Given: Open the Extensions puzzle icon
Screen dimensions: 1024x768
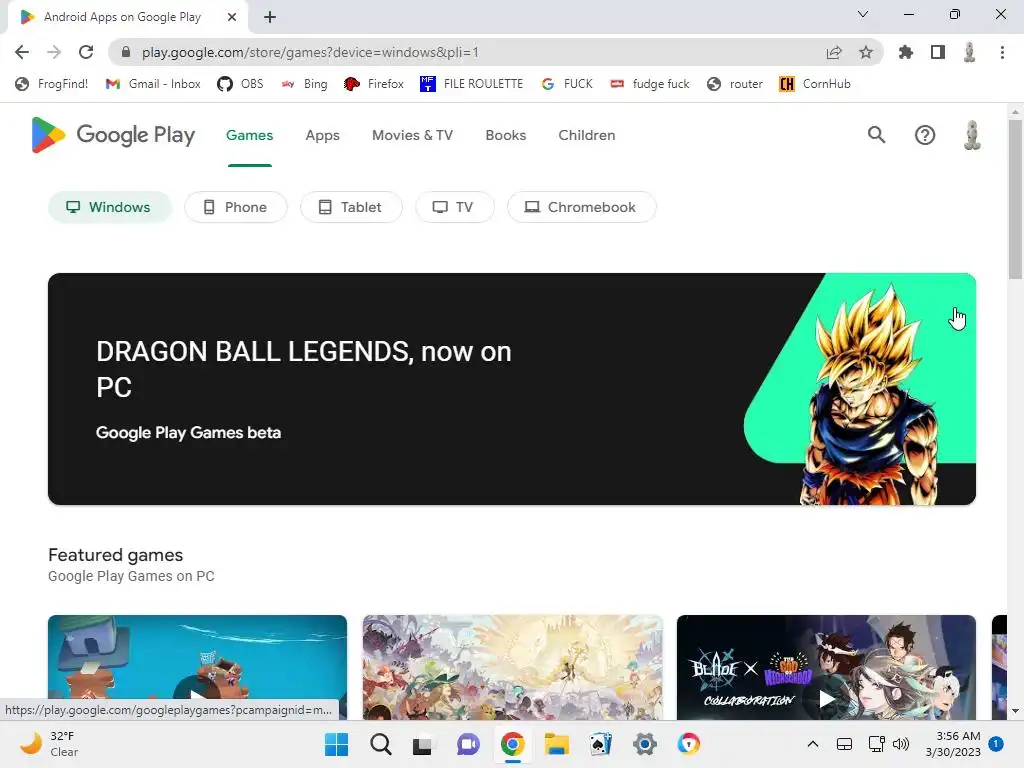Looking at the screenshot, I should point(906,52).
